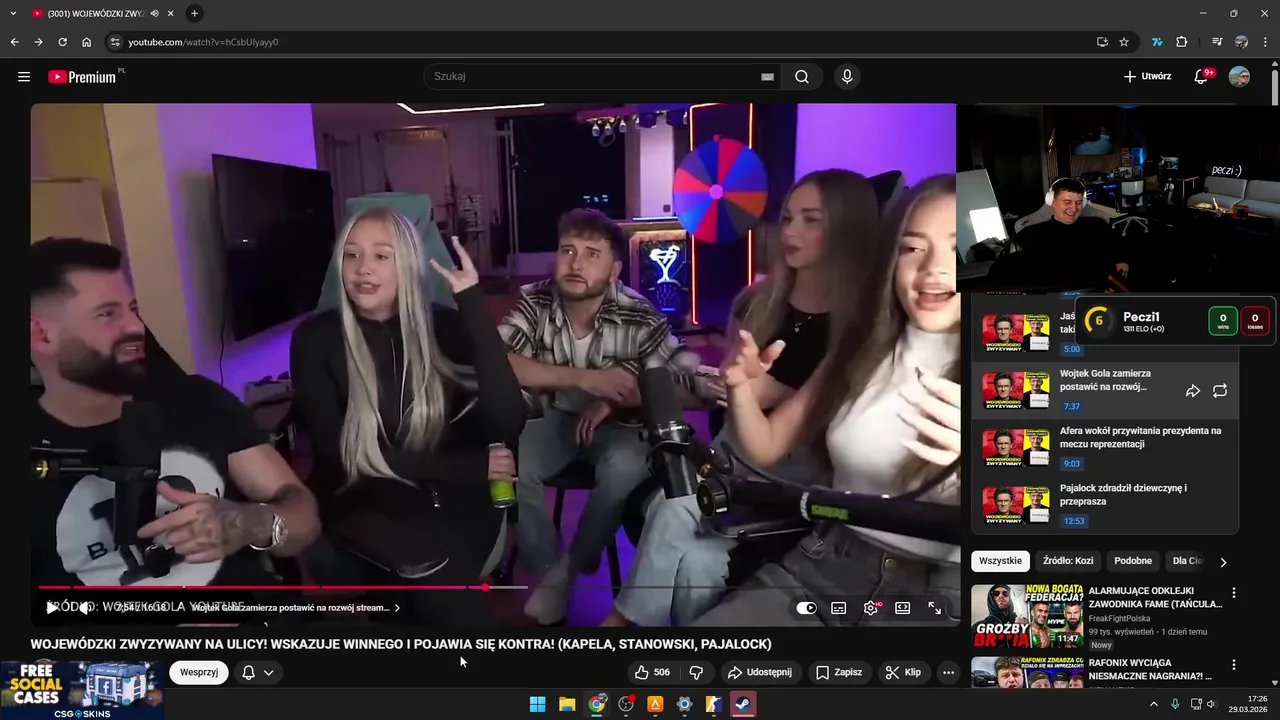This screenshot has height=720, width=1280.
Task: Open Steam from taskbar
Action: tap(743, 704)
